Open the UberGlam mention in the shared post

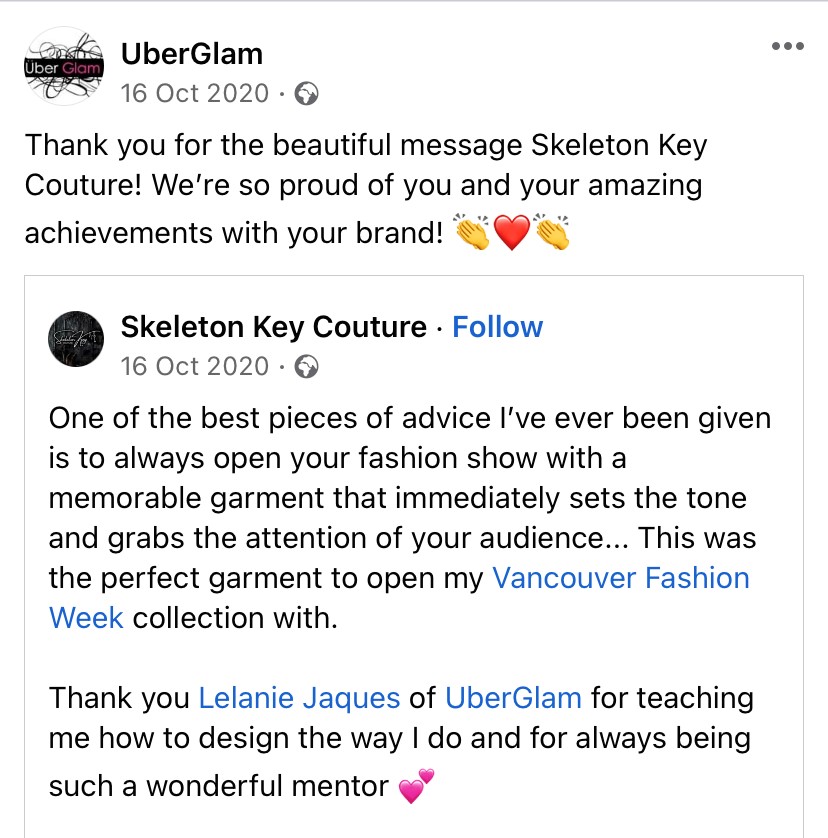513,697
